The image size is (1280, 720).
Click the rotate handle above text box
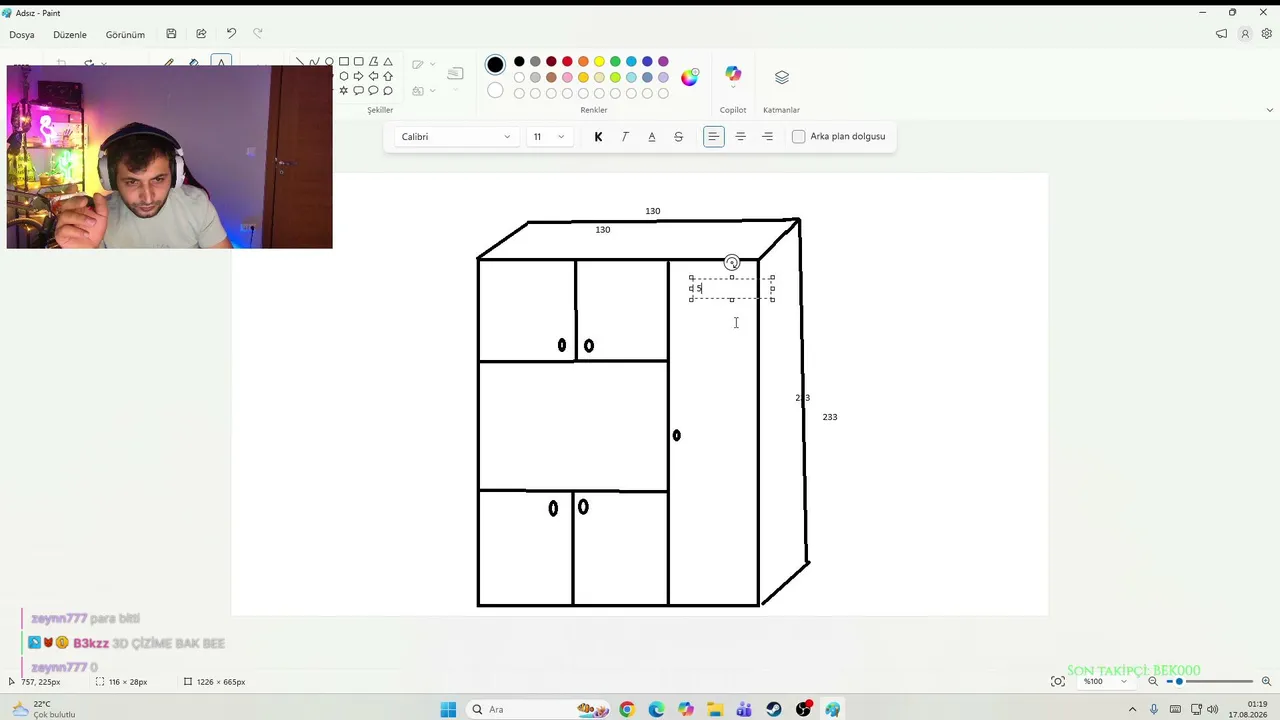point(732,263)
